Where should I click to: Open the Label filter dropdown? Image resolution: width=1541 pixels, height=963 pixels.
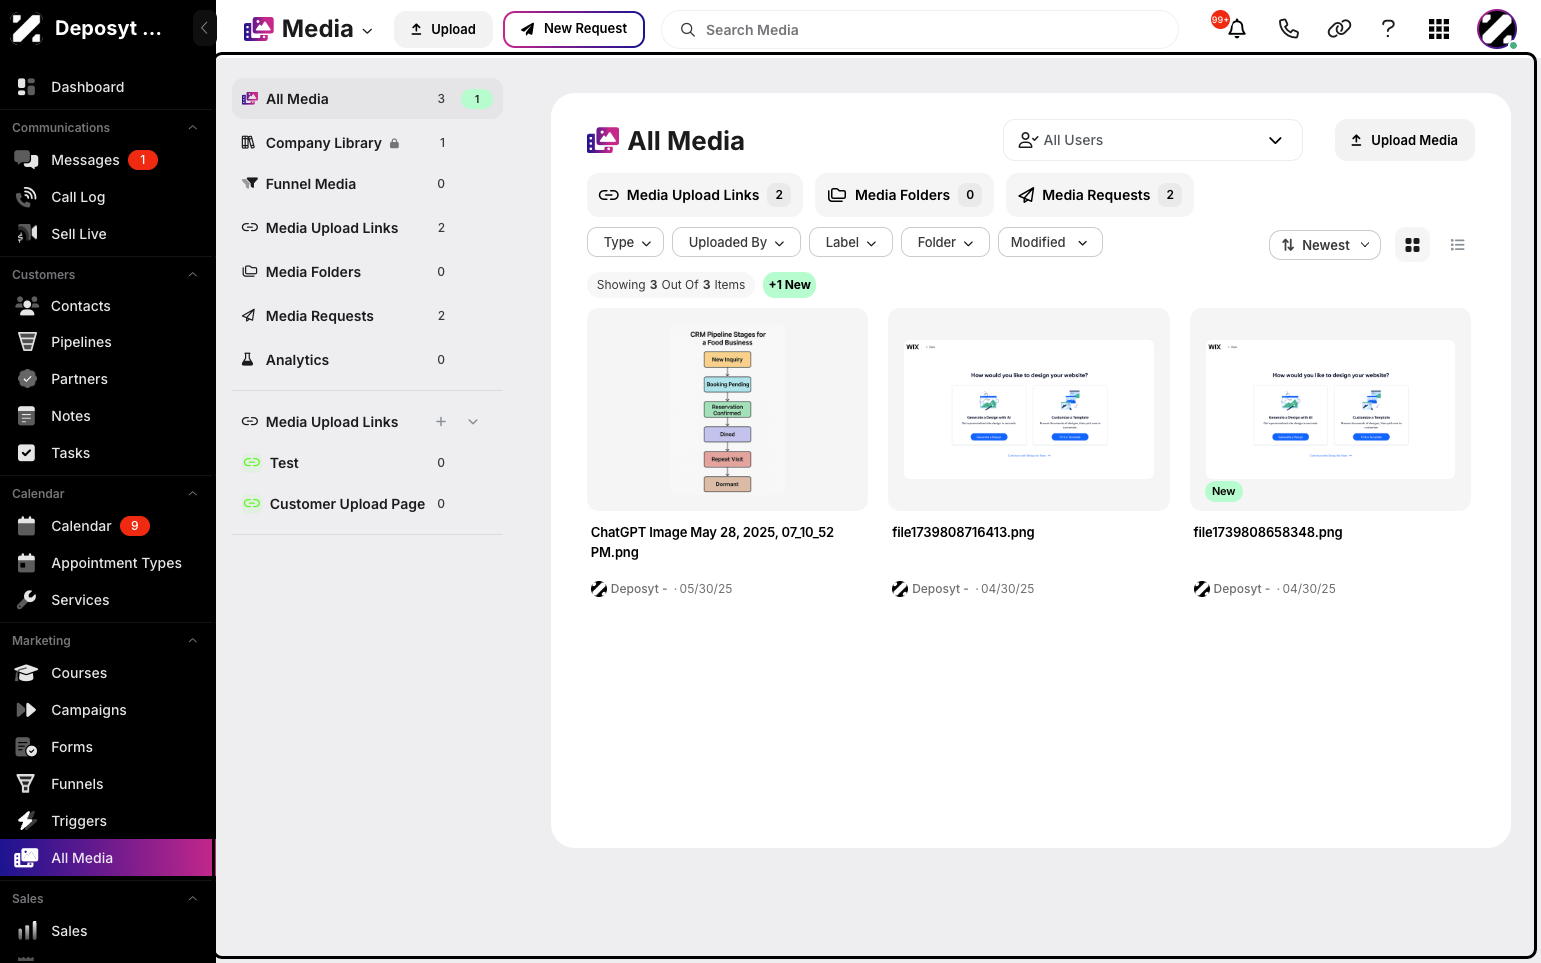(x=851, y=242)
